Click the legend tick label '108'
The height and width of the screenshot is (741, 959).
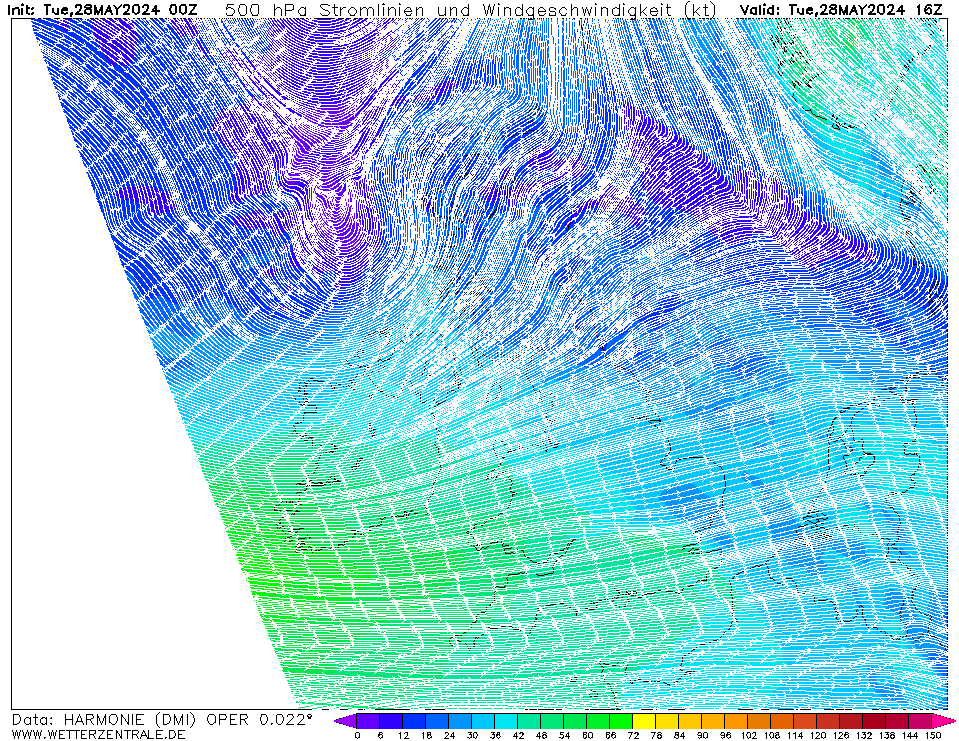tap(772, 735)
